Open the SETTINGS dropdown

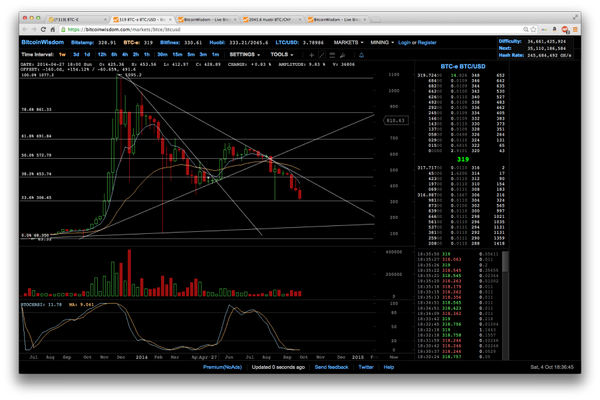pyautogui.click(x=245, y=55)
